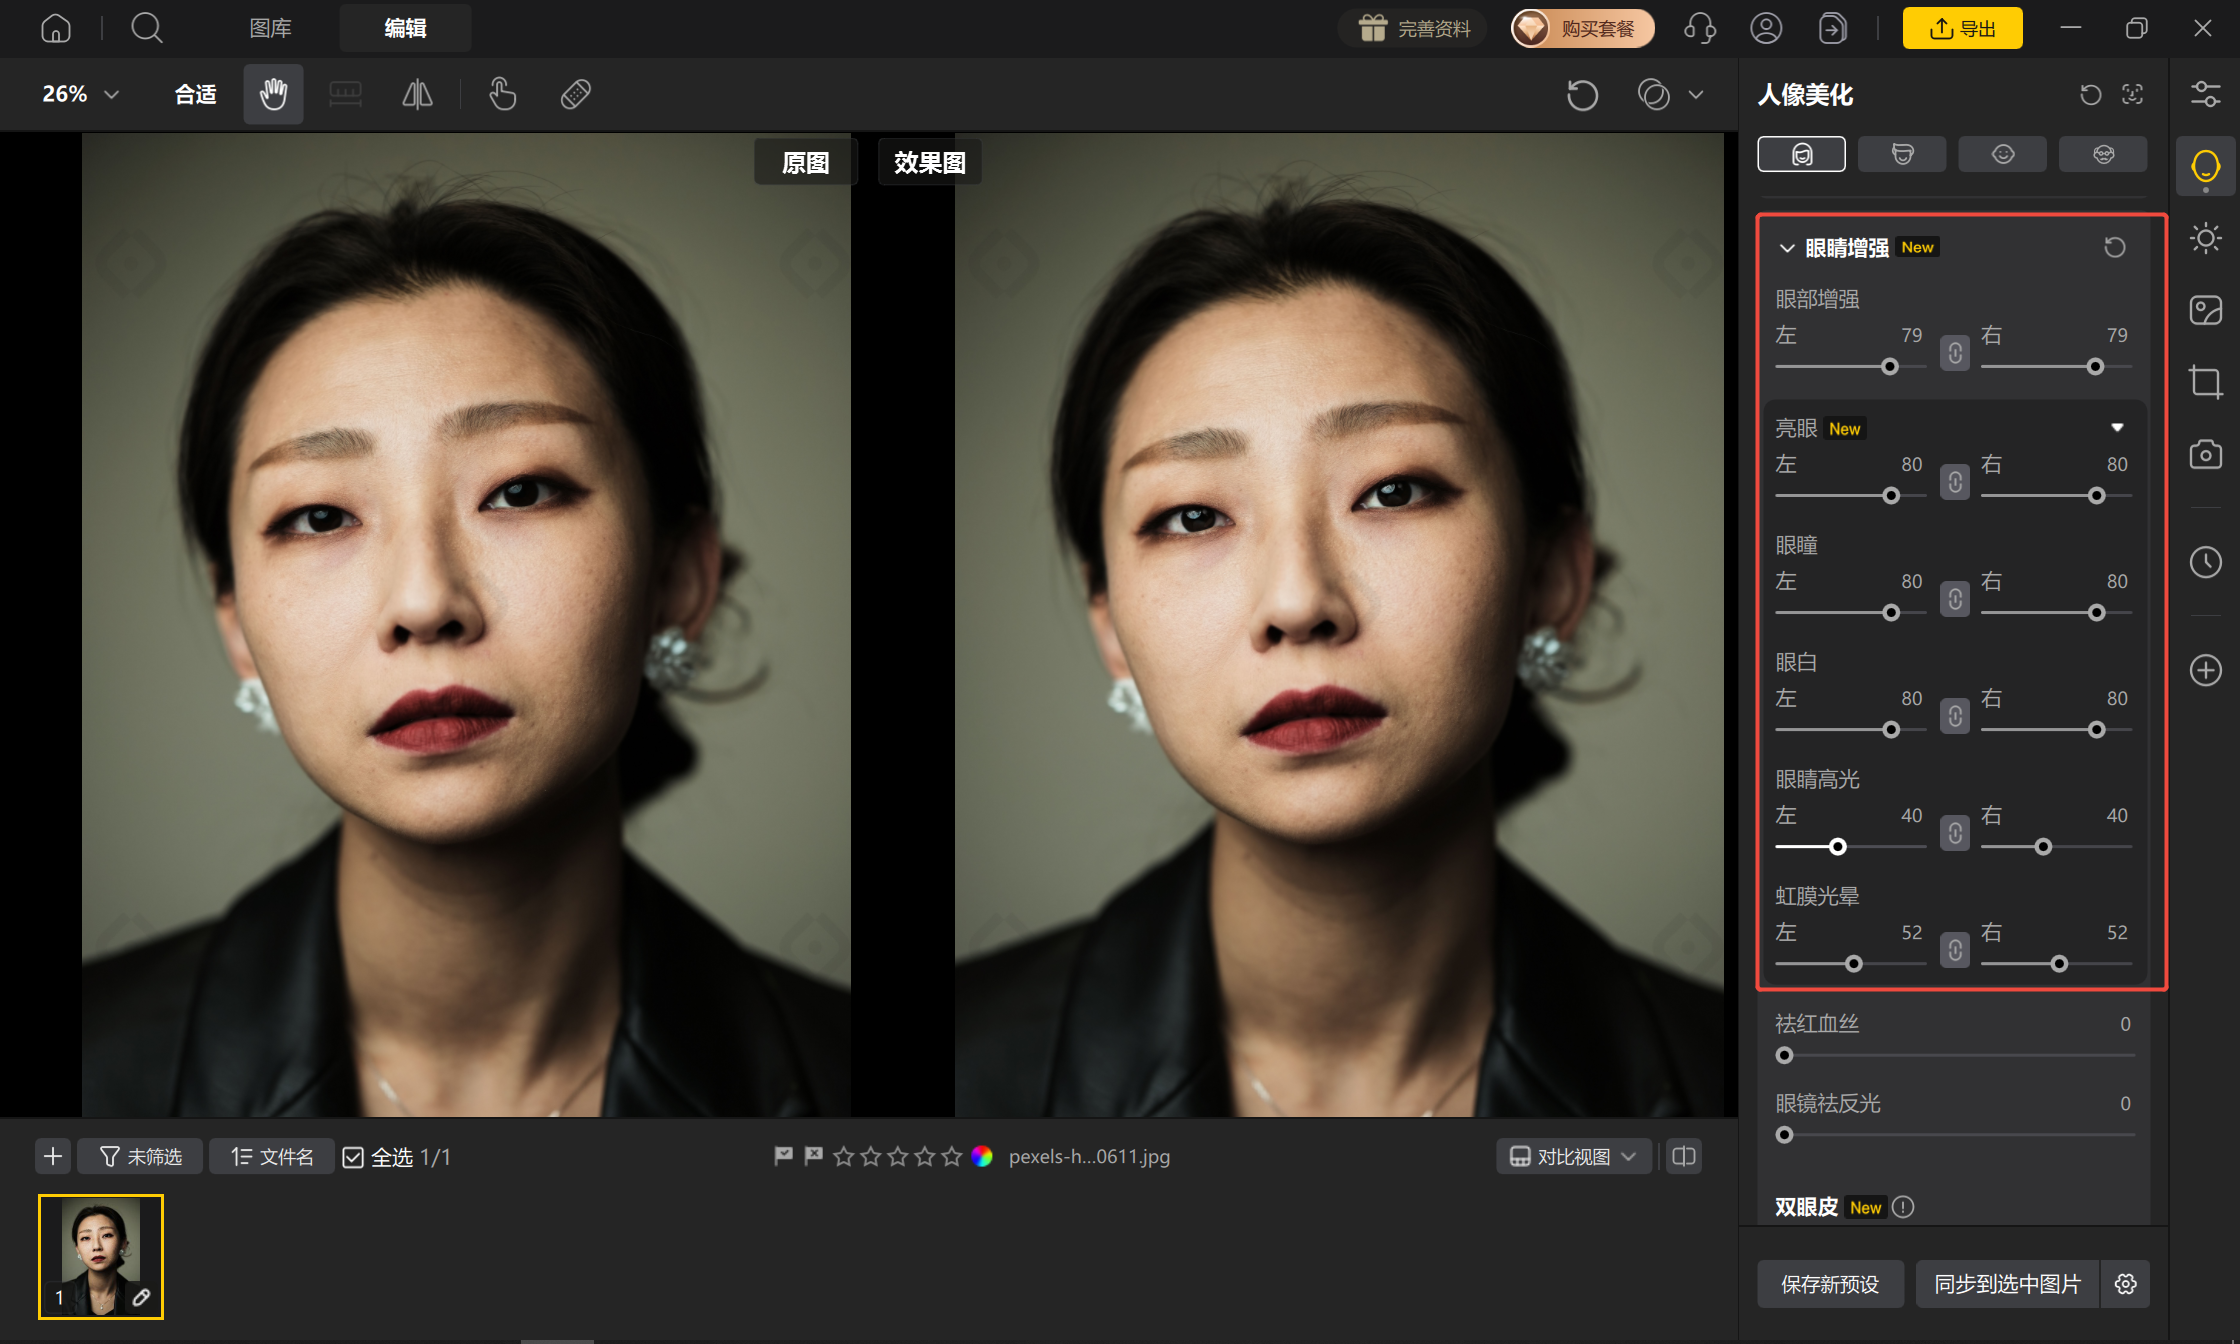Image resolution: width=2240 pixels, height=1344 pixels.
Task: Open the crop tool in sidebar
Action: 2205,382
